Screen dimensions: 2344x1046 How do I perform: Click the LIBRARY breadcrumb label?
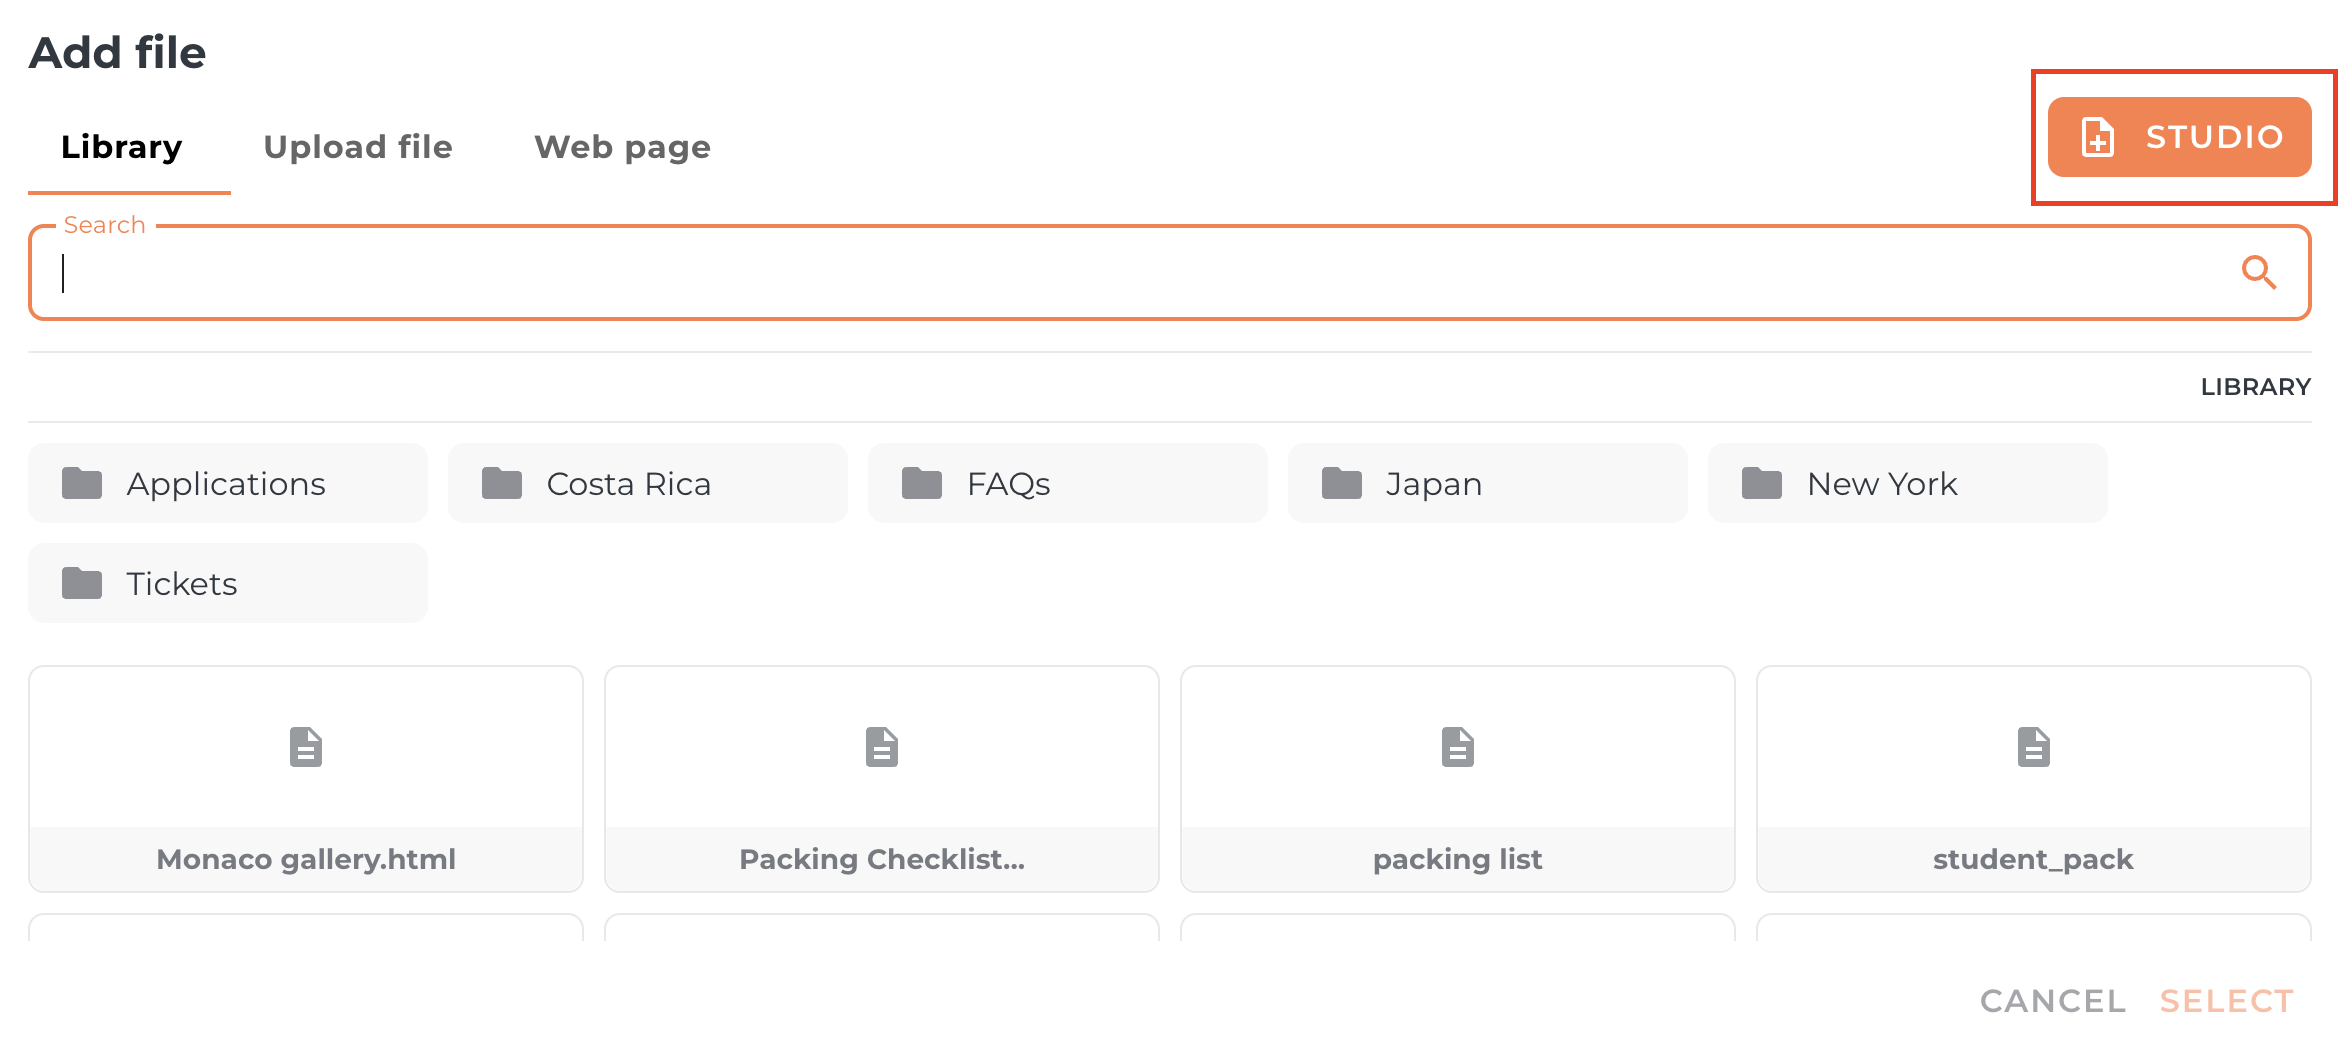(x=2255, y=387)
